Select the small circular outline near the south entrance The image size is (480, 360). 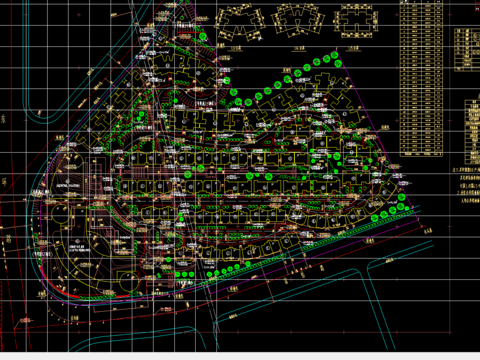tap(128, 281)
